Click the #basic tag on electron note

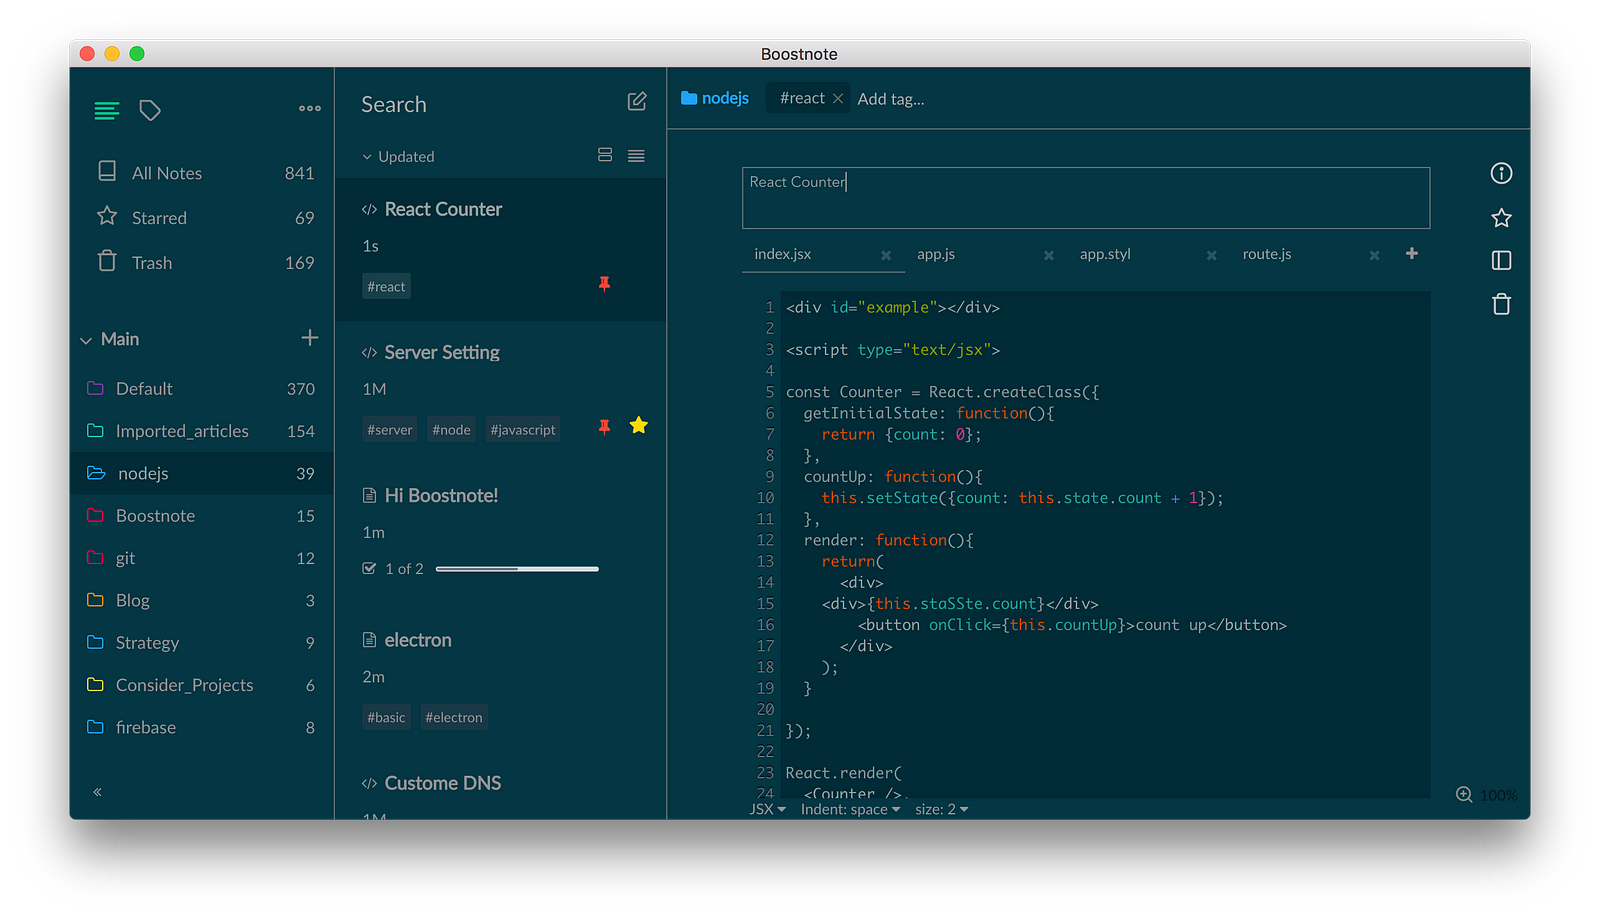[x=386, y=717]
